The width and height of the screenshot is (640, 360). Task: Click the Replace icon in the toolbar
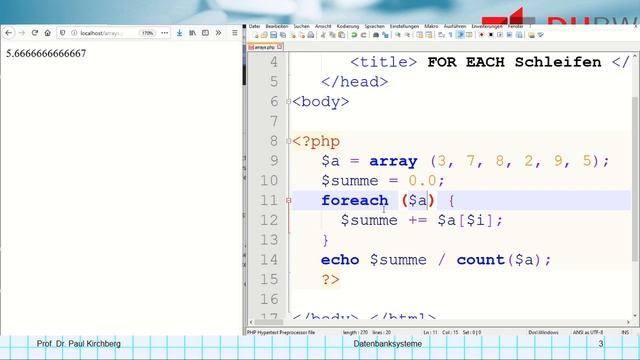pyautogui.click(x=385, y=35)
